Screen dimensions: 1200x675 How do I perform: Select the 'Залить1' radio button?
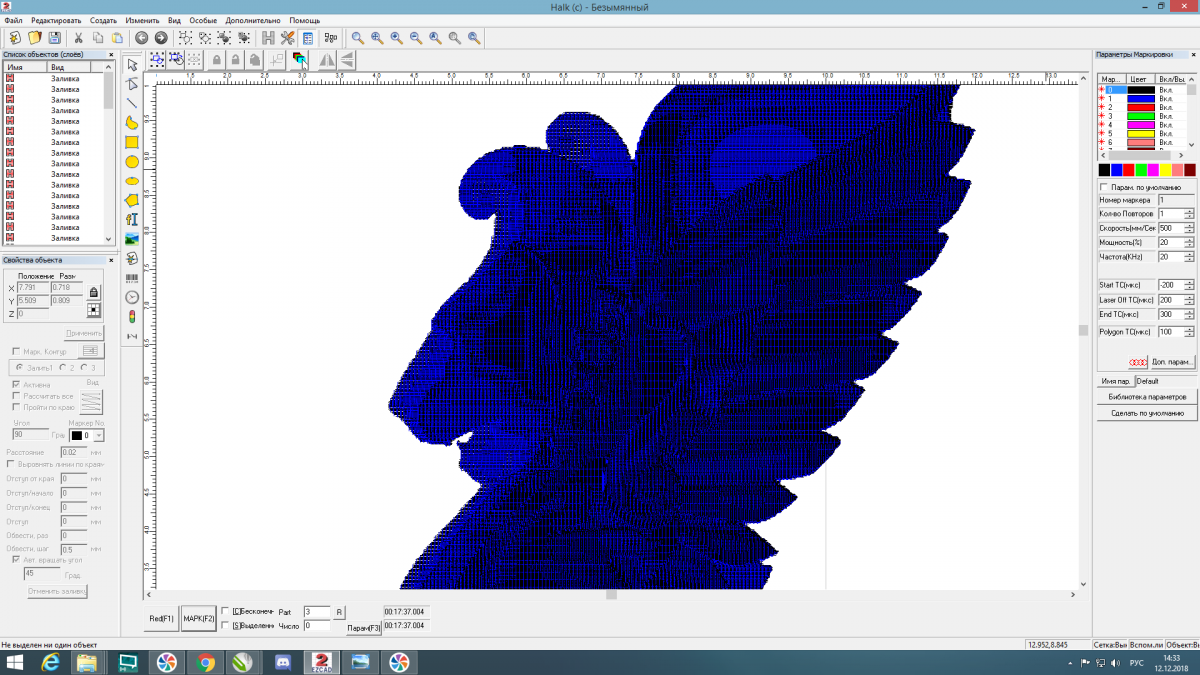(19, 367)
